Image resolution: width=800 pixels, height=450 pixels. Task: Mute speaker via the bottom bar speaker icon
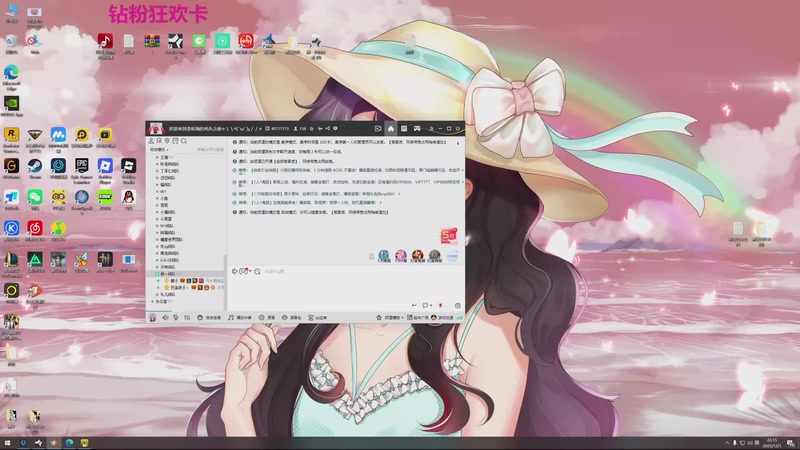tap(165, 317)
